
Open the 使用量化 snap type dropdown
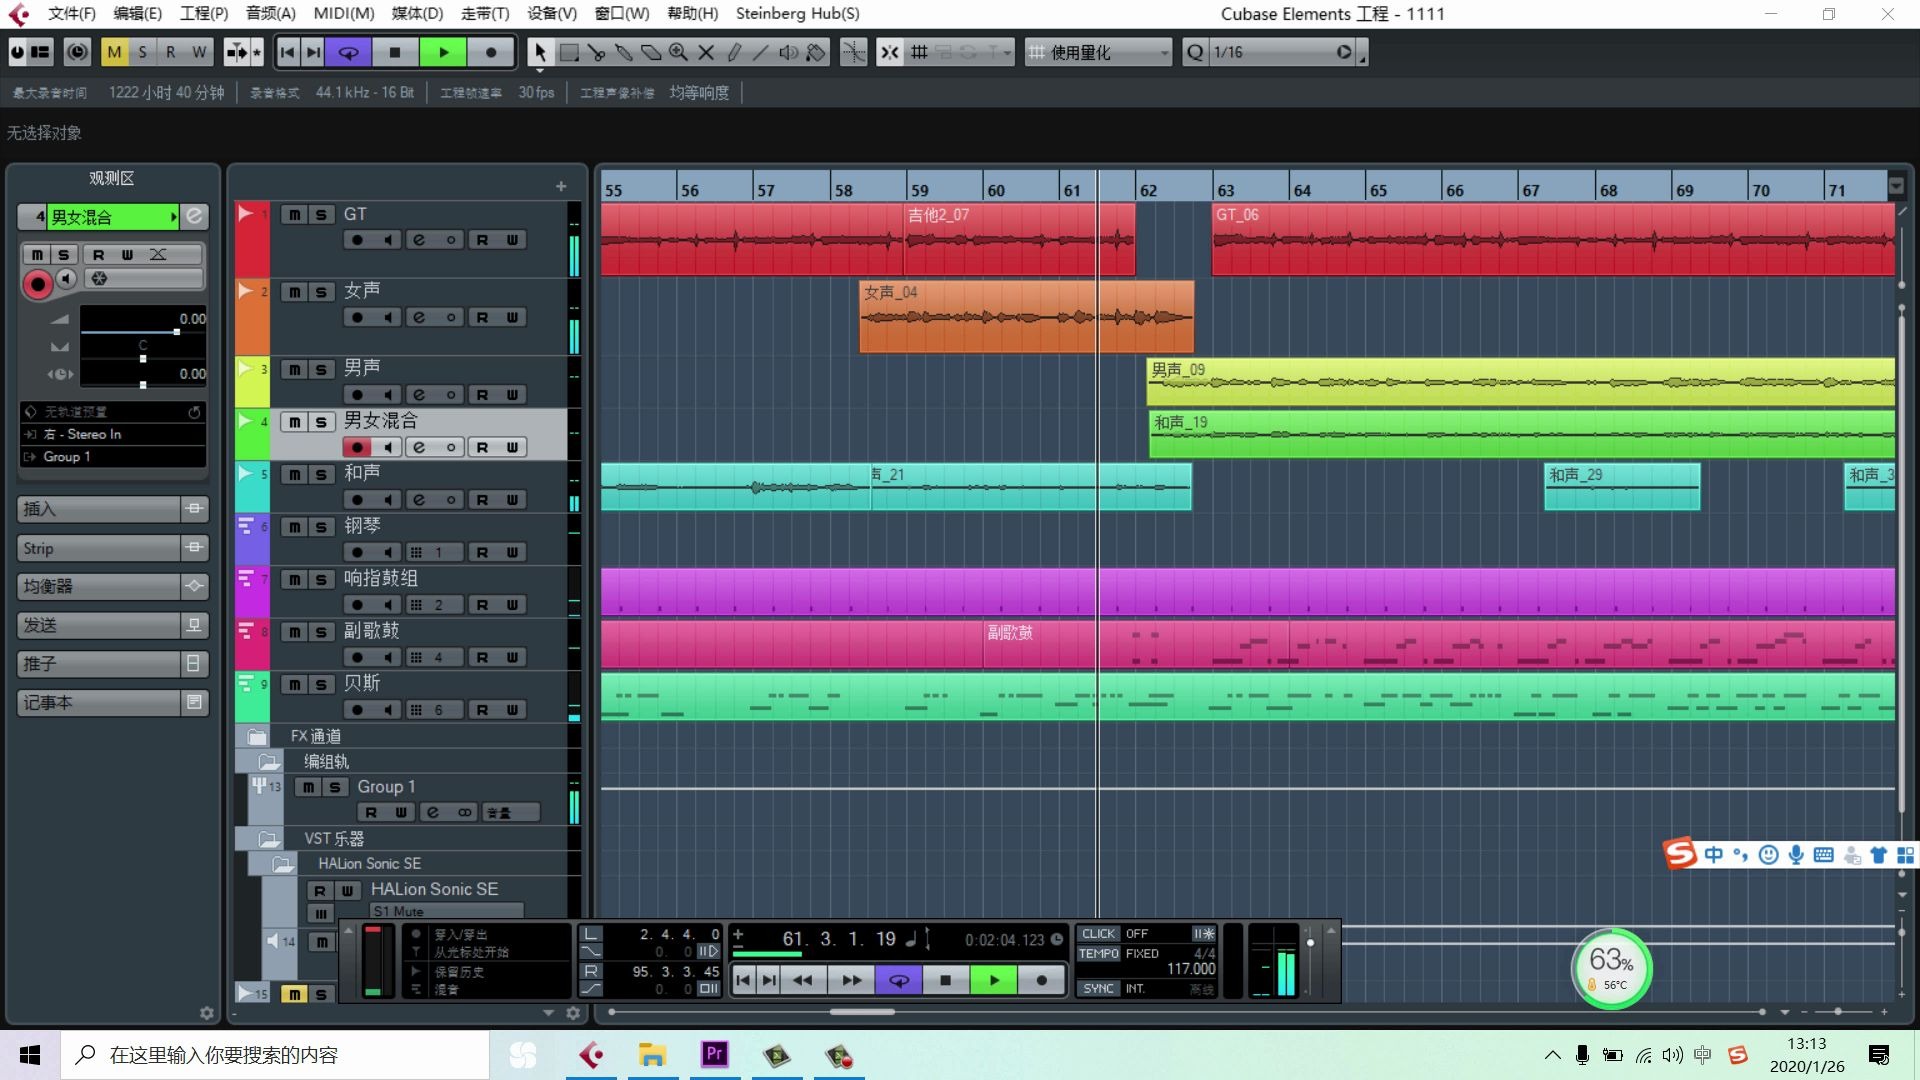point(1098,52)
